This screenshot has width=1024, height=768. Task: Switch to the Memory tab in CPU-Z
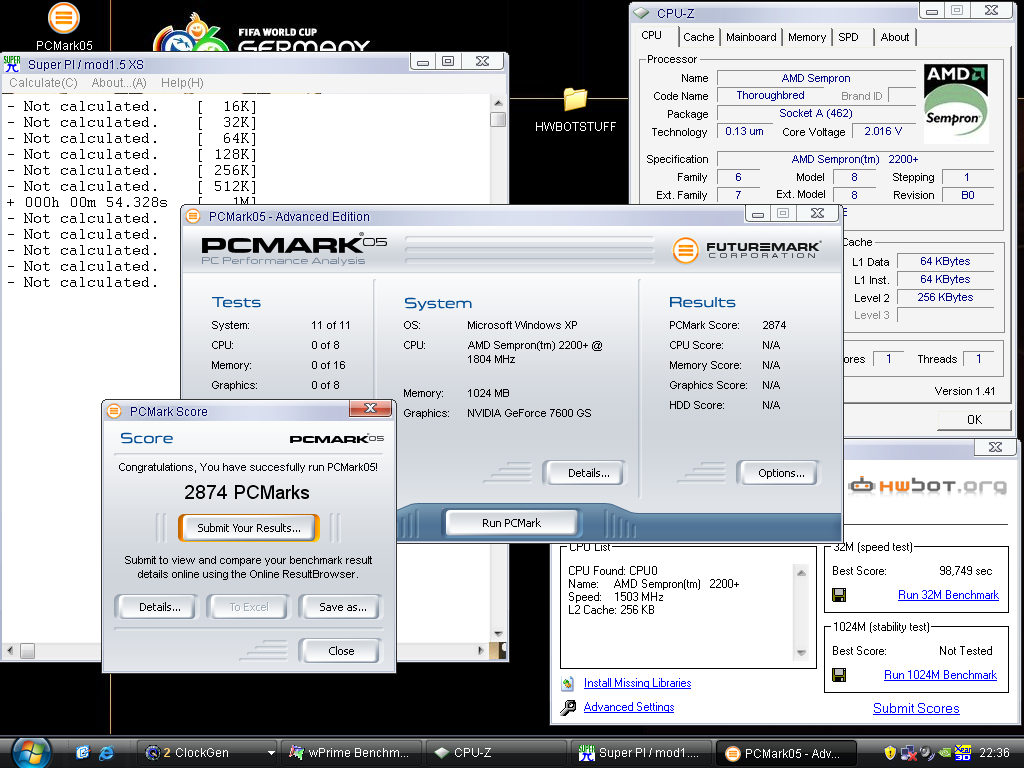coord(807,37)
